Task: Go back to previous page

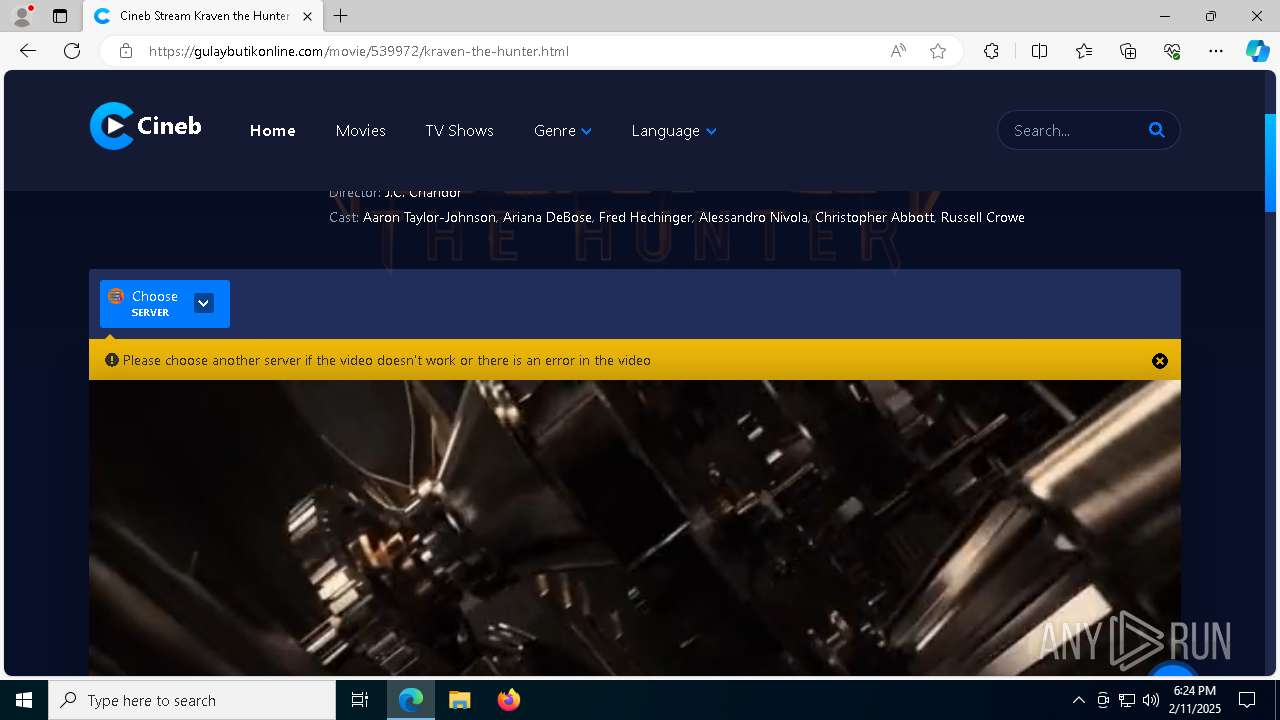Action: pos(28,51)
